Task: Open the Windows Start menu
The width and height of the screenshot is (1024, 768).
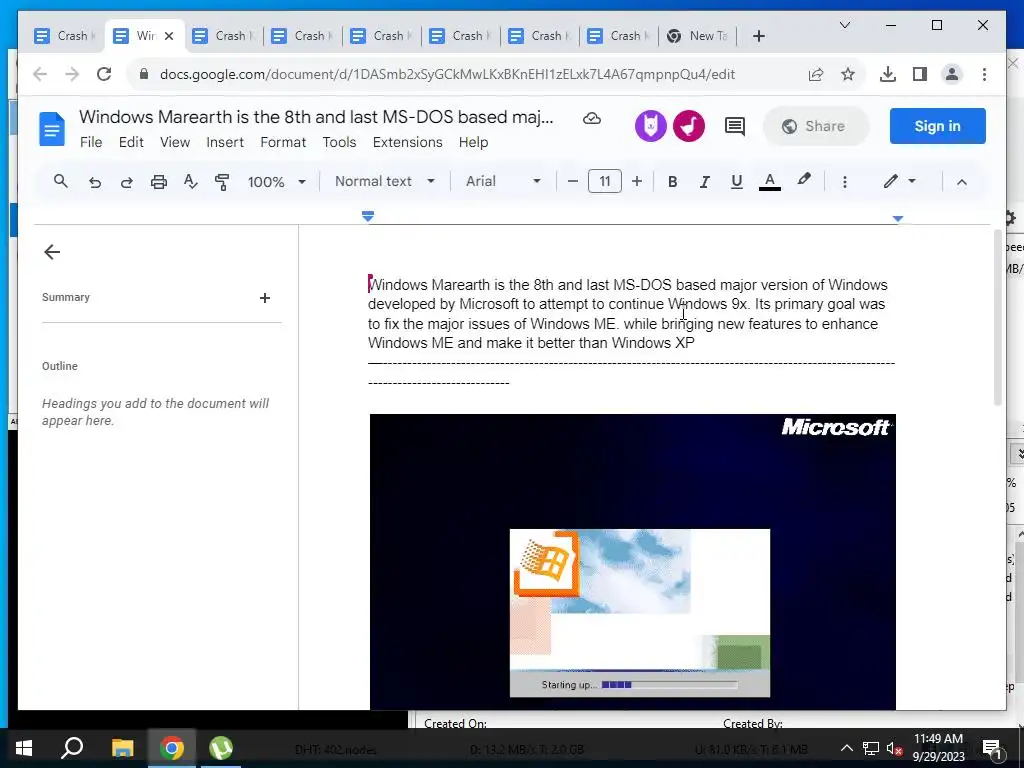Action: (x=24, y=748)
